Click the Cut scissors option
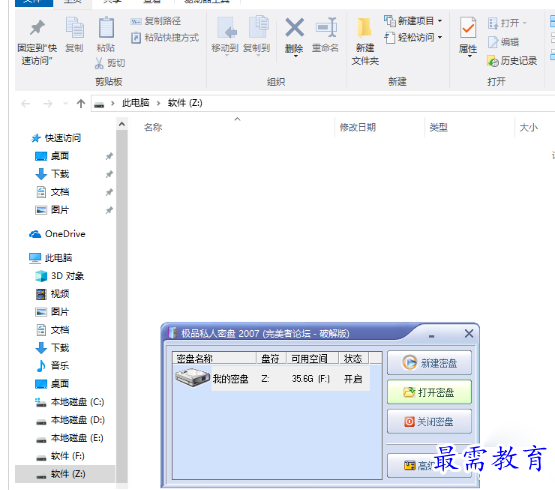The height and width of the screenshot is (490, 555). (110, 63)
